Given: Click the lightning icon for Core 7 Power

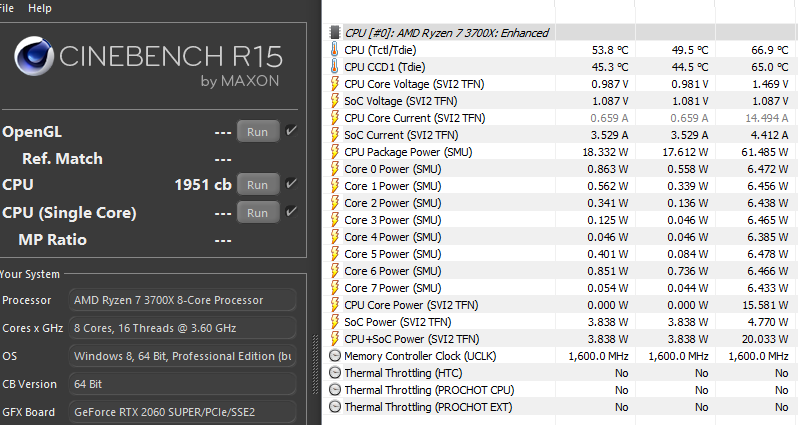Looking at the screenshot, I should pos(334,288).
